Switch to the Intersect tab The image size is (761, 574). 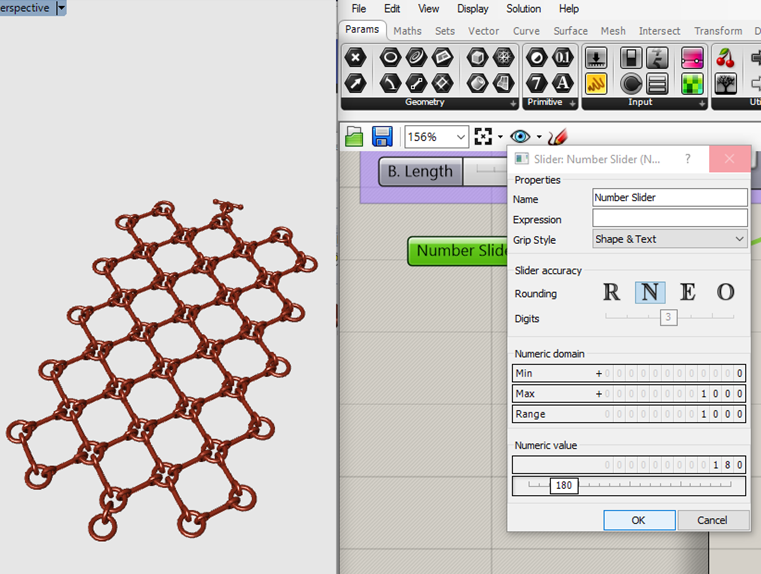tap(659, 31)
